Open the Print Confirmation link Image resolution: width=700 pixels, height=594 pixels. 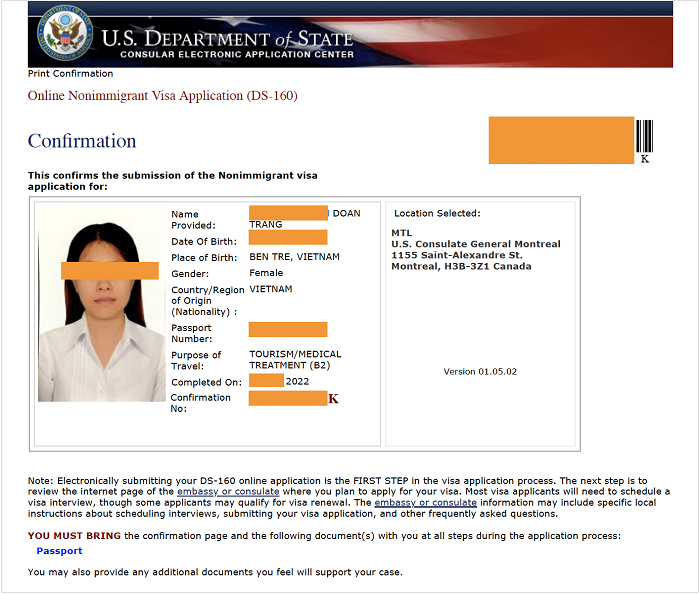pyautogui.click(x=70, y=73)
